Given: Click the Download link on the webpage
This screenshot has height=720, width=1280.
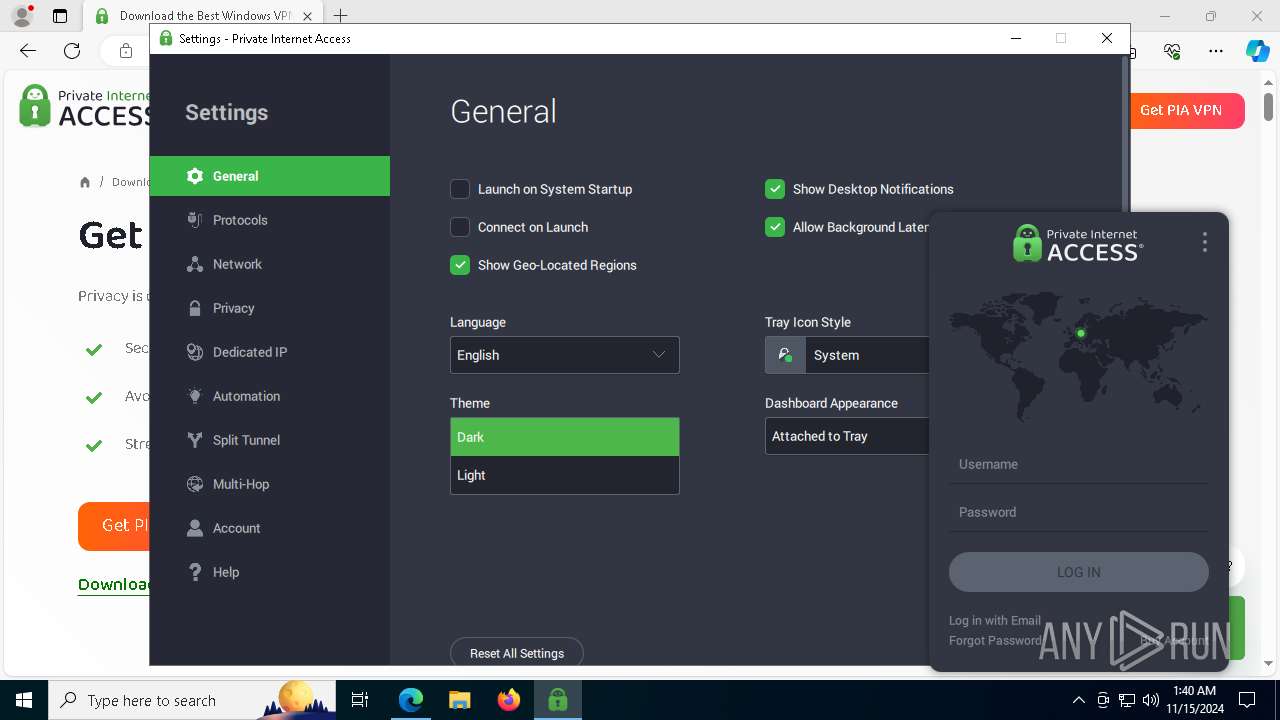Looking at the screenshot, I should [x=115, y=585].
